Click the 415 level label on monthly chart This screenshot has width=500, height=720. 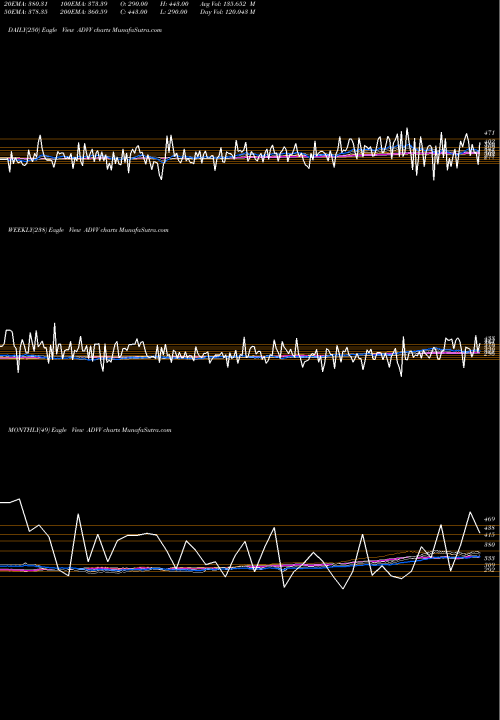[x=489, y=535]
